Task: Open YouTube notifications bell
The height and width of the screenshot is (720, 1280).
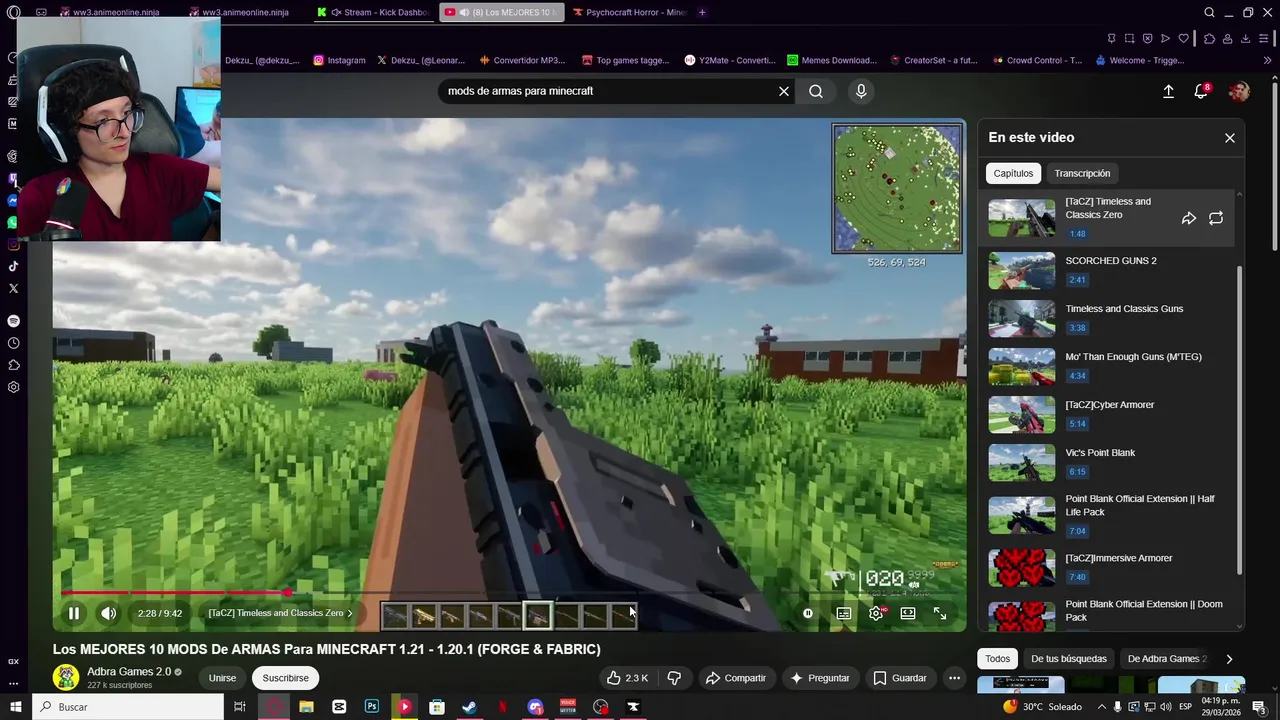Action: tap(1201, 91)
